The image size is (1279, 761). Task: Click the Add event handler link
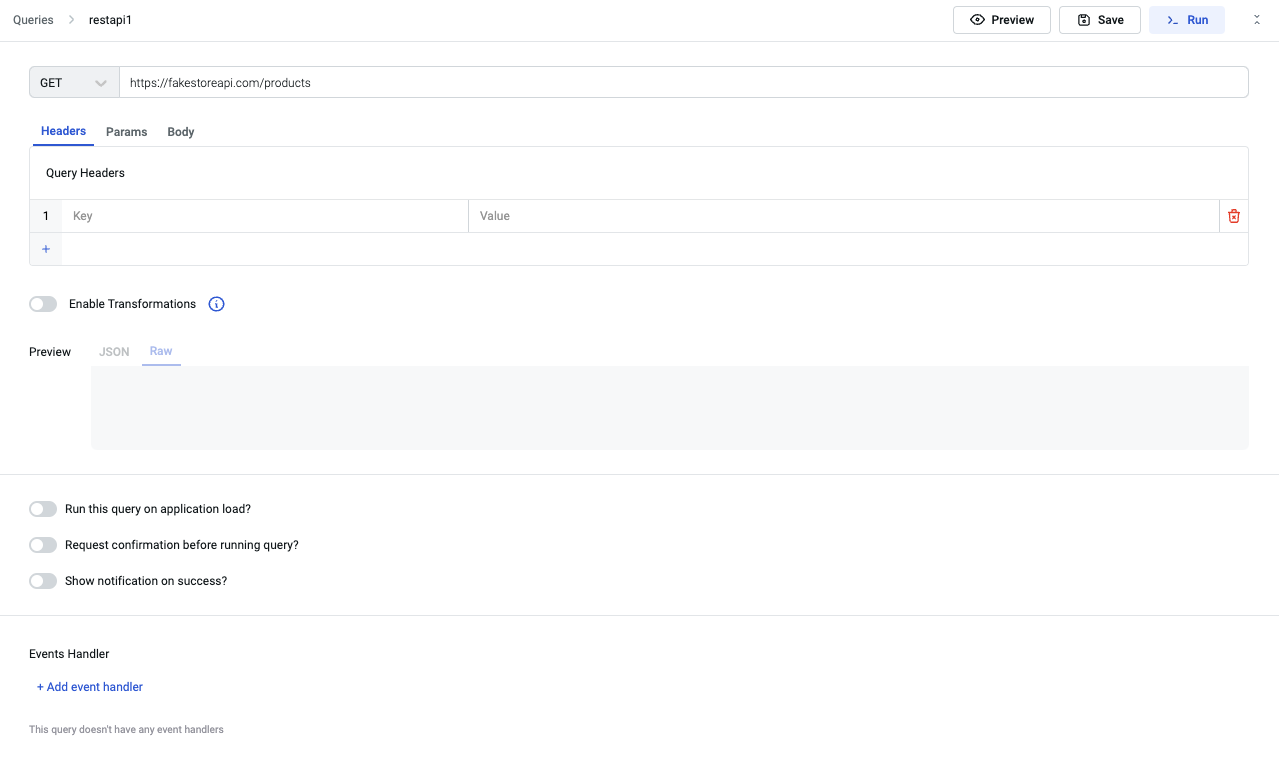coord(90,687)
